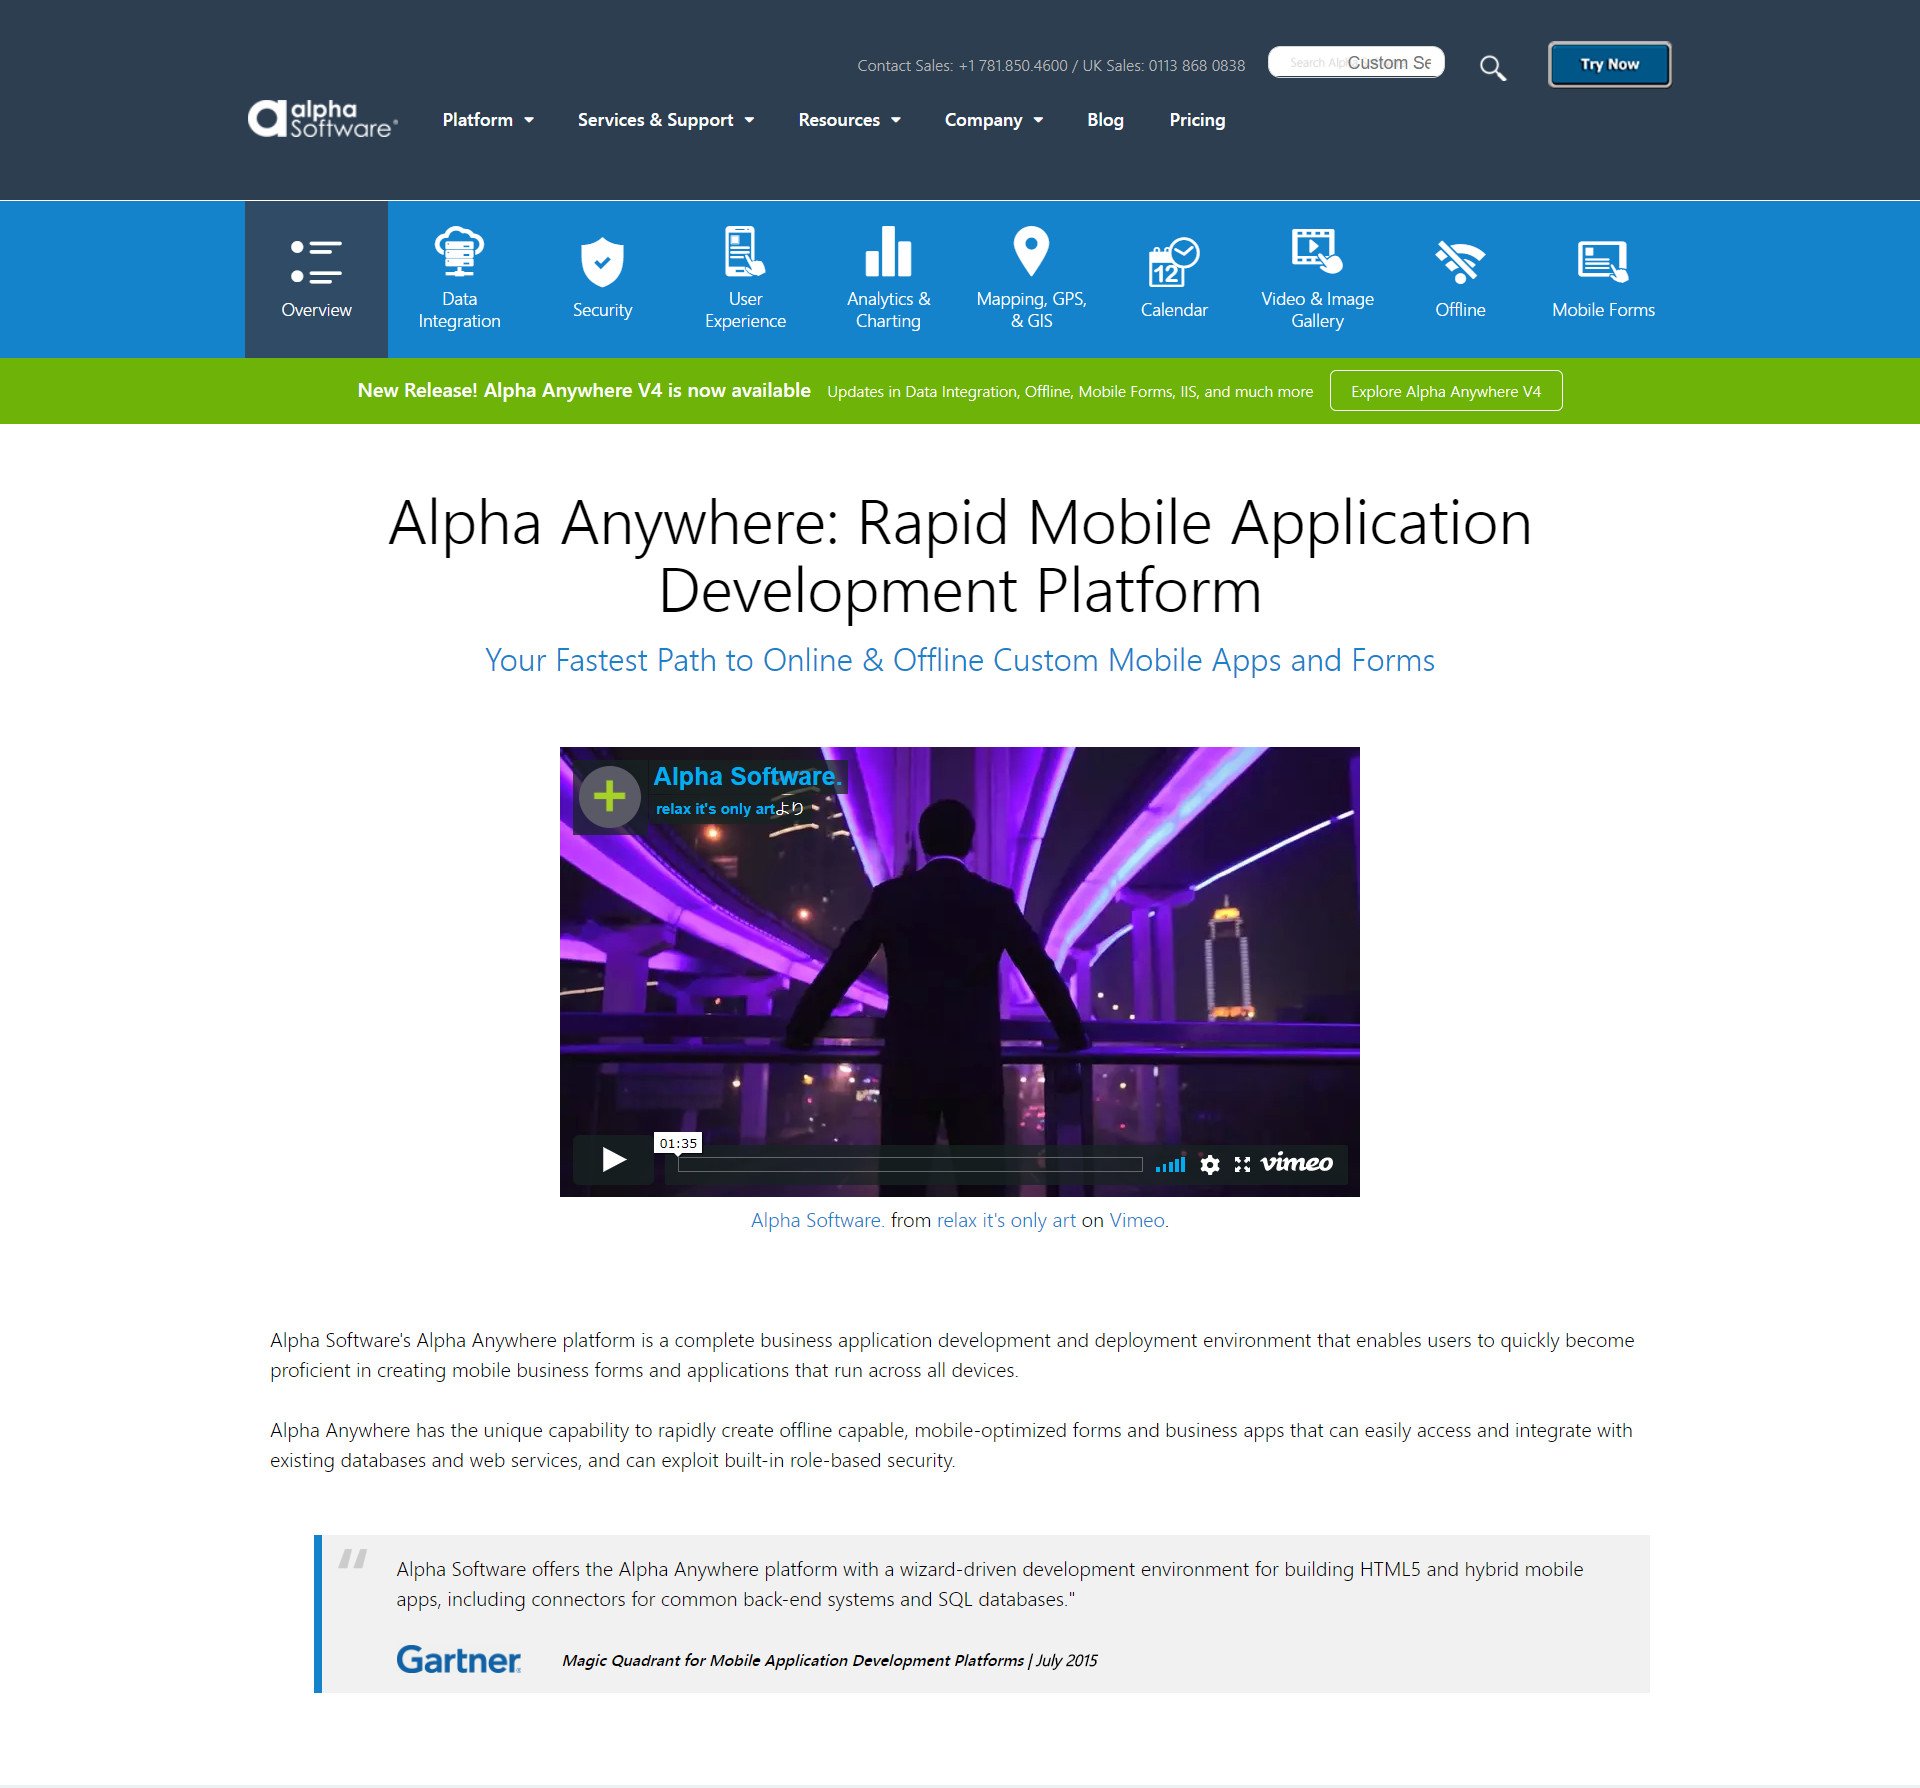Expand the Services & Support menu
Image resolution: width=1920 pixels, height=1788 pixels.
click(666, 120)
